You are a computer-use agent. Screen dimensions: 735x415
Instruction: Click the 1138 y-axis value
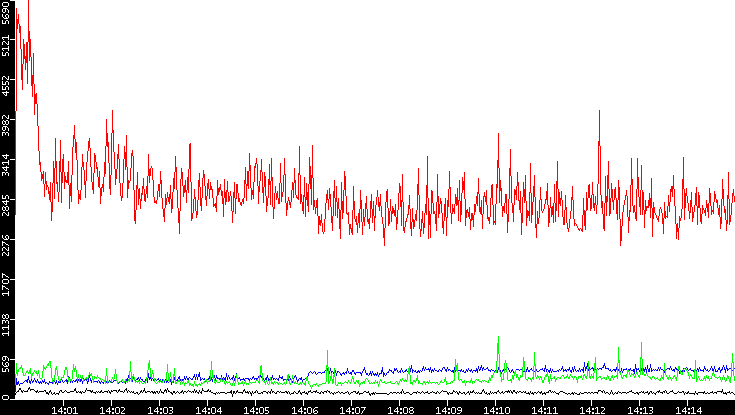(5, 326)
